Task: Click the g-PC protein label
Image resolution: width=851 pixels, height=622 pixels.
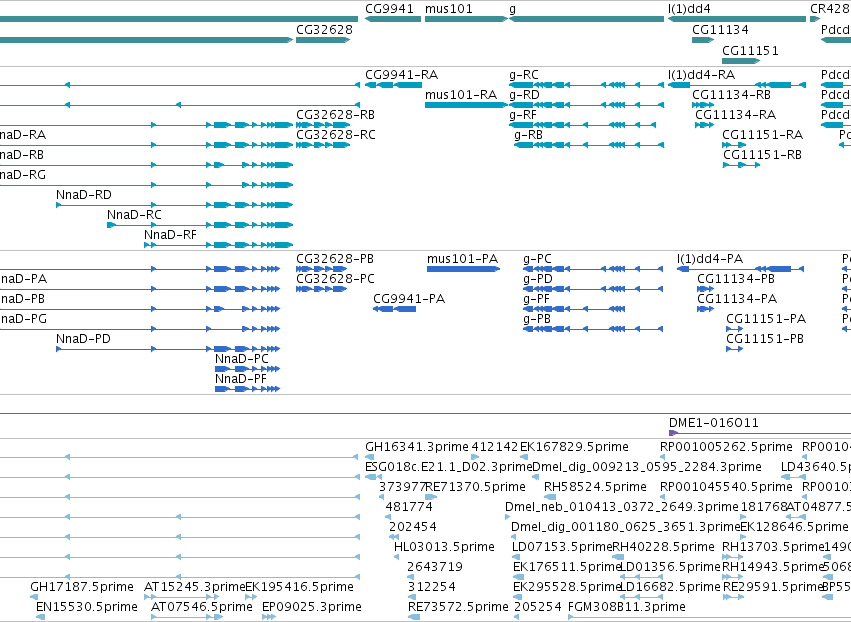Action: [x=537, y=258]
